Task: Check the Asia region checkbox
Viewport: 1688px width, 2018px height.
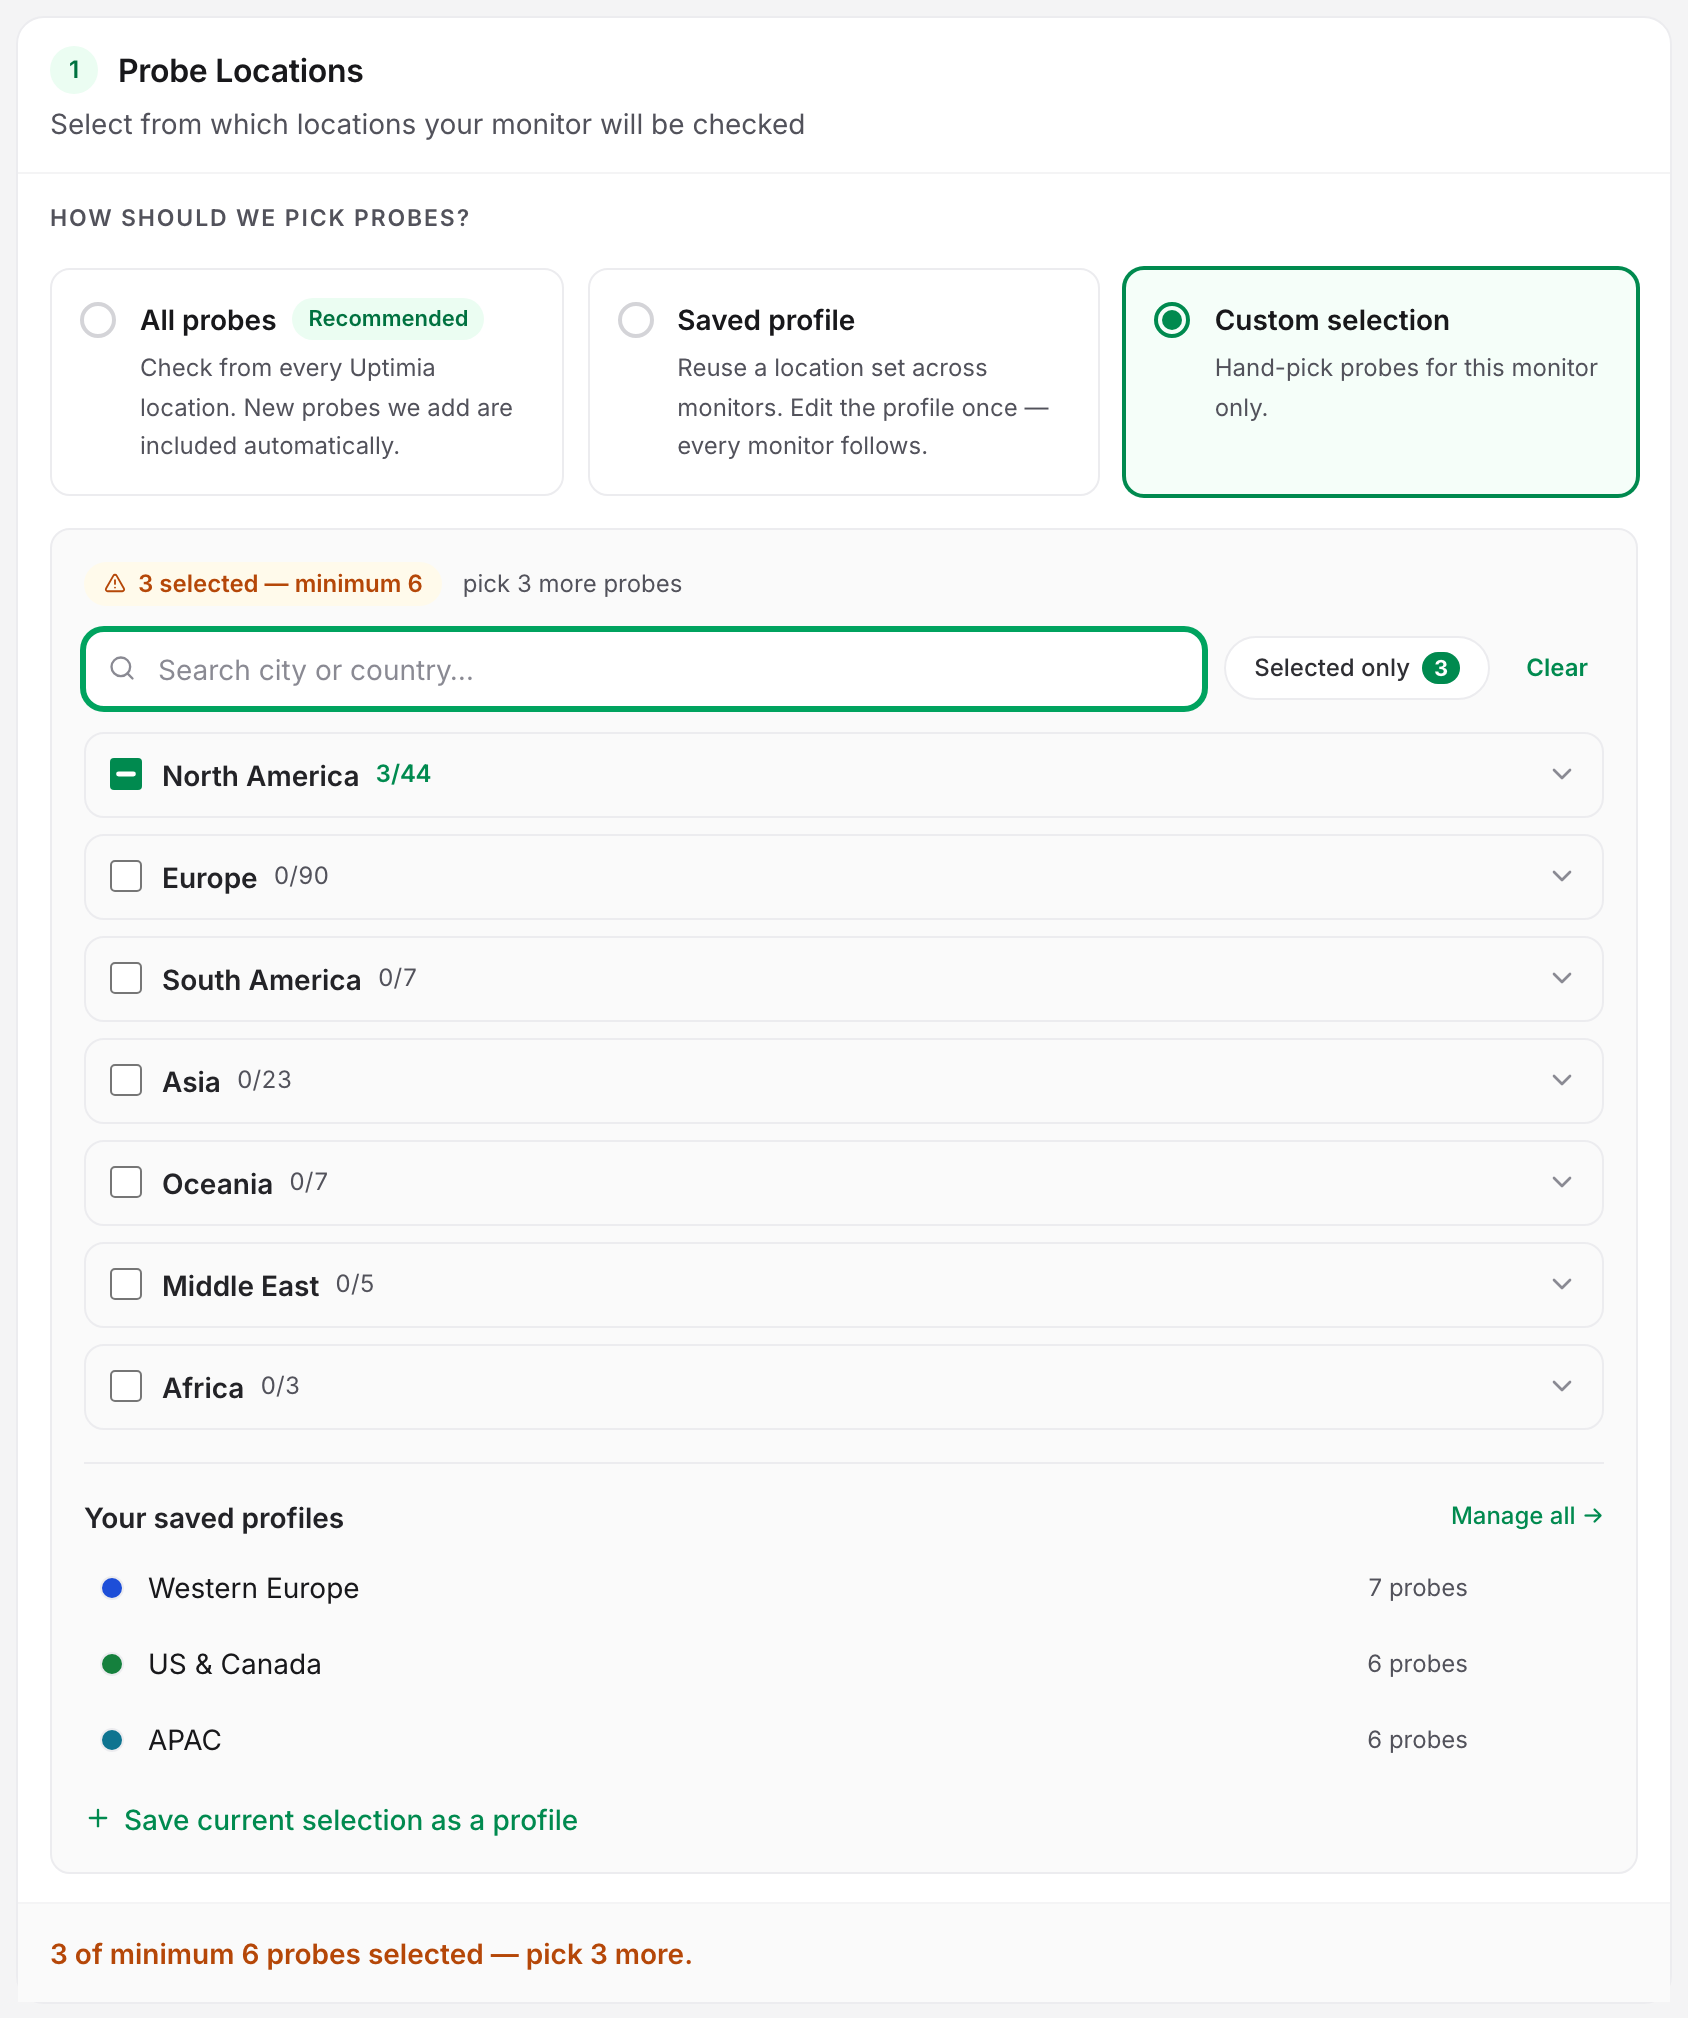Action: click(x=126, y=1080)
